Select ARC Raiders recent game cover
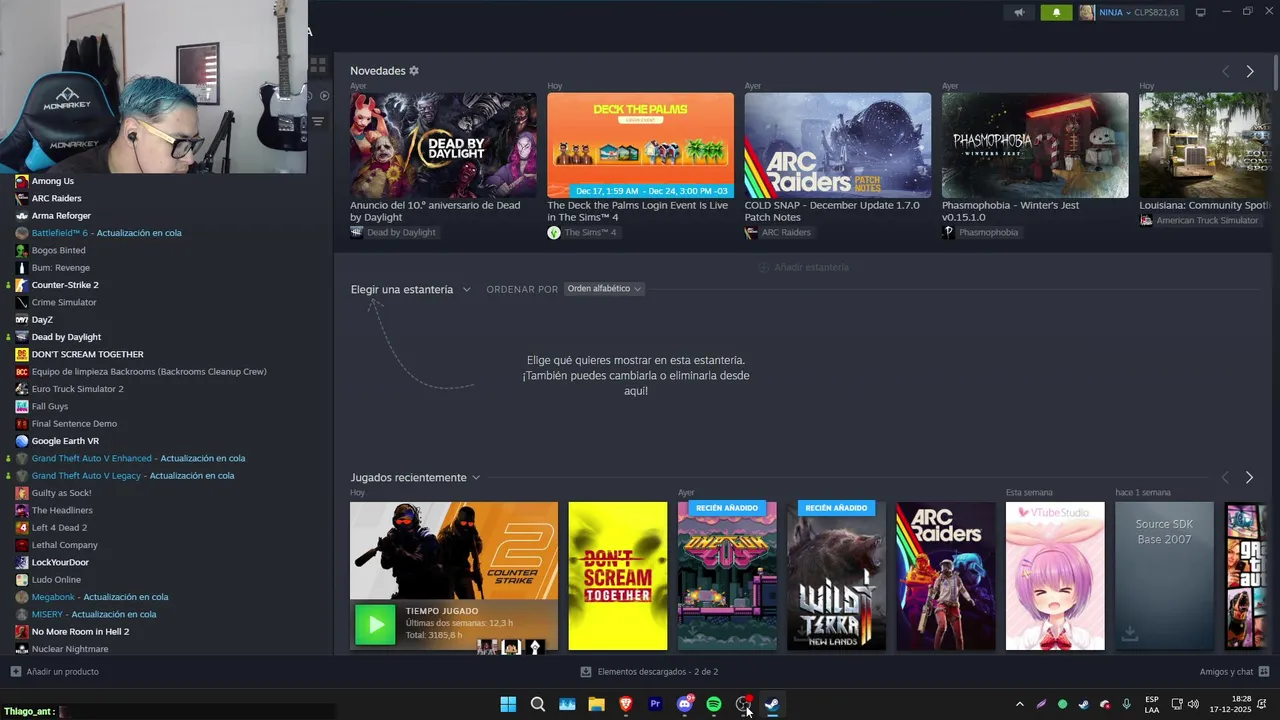Screen dimensions: 1280x720 946,576
